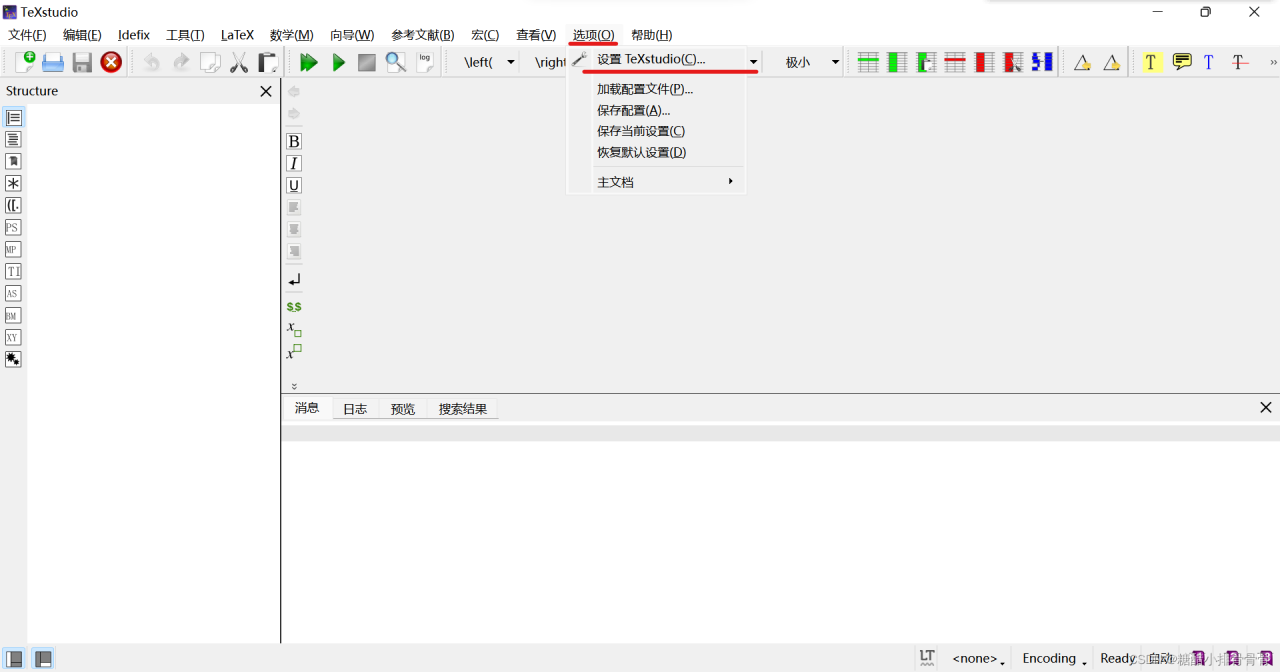The height and width of the screenshot is (672, 1280).
Task: Click the open file folder icon
Action: click(x=53, y=62)
